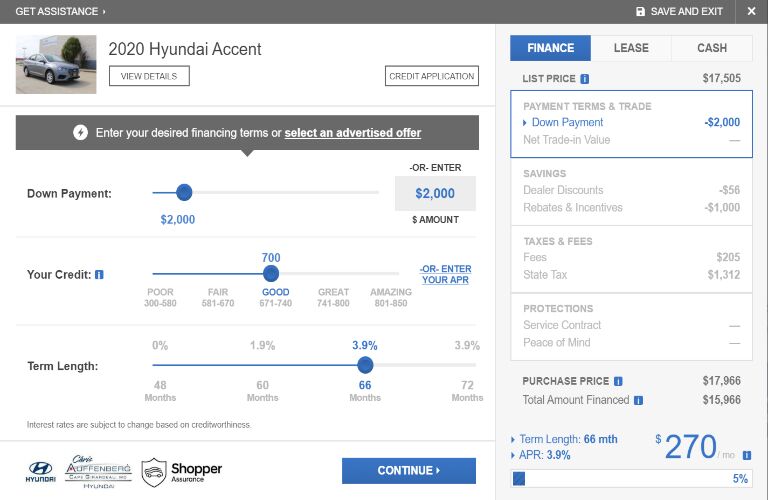This screenshot has width=768, height=500.
Task: Click the List Price info icon
Action: coord(584,79)
